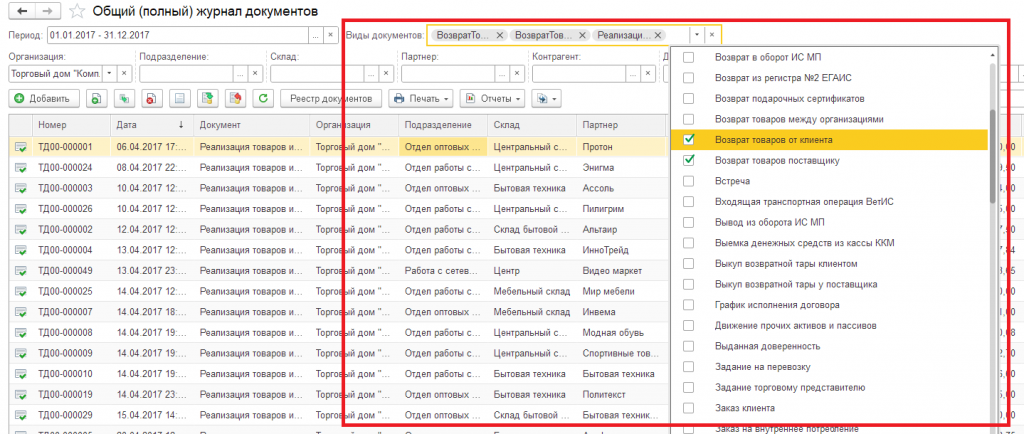Select the 'Мир мебели' partner cell

click(x=622, y=292)
